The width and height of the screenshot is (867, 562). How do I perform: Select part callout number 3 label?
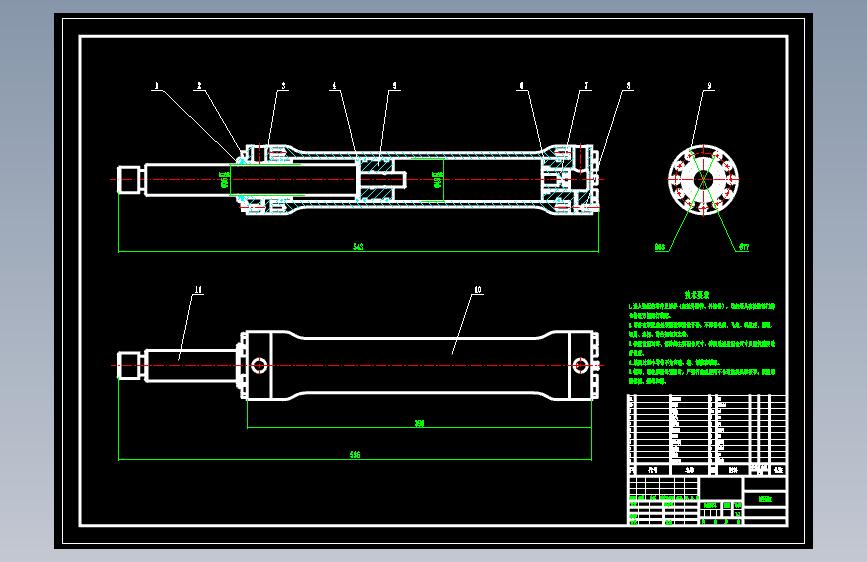[x=284, y=86]
